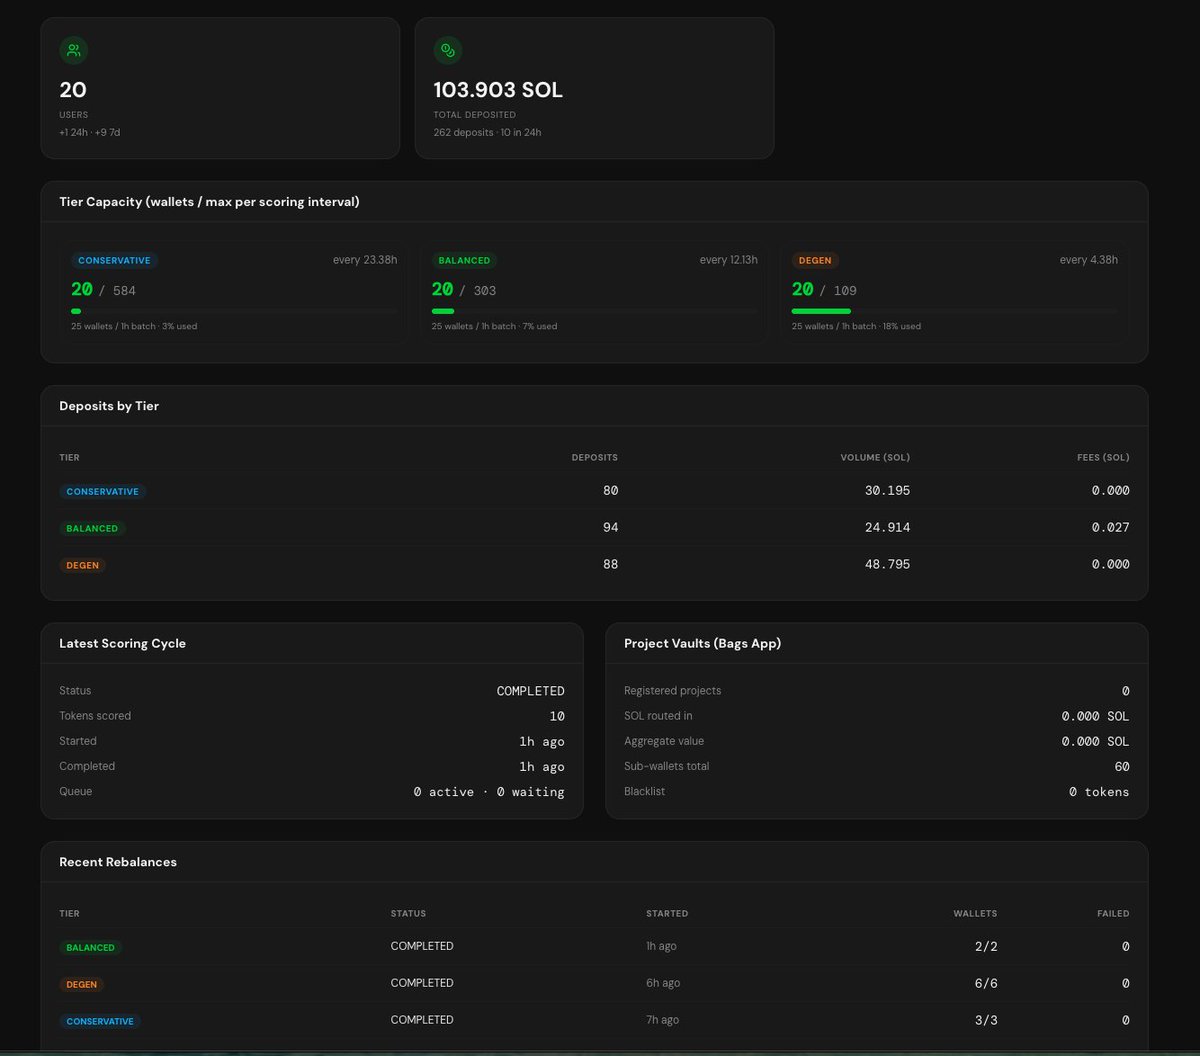Click the Balanced tier capacity progress bar
Image resolution: width=1200 pixels, height=1056 pixels.
(594, 311)
